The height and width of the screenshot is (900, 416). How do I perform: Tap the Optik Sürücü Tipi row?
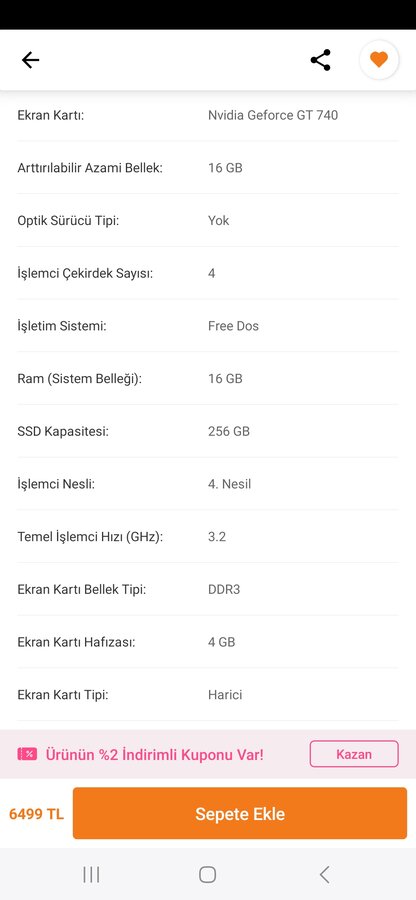tap(208, 220)
